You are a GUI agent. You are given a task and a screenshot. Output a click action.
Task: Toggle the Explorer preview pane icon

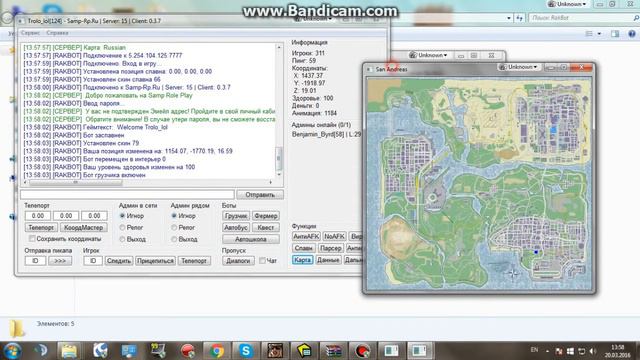tap(615, 33)
